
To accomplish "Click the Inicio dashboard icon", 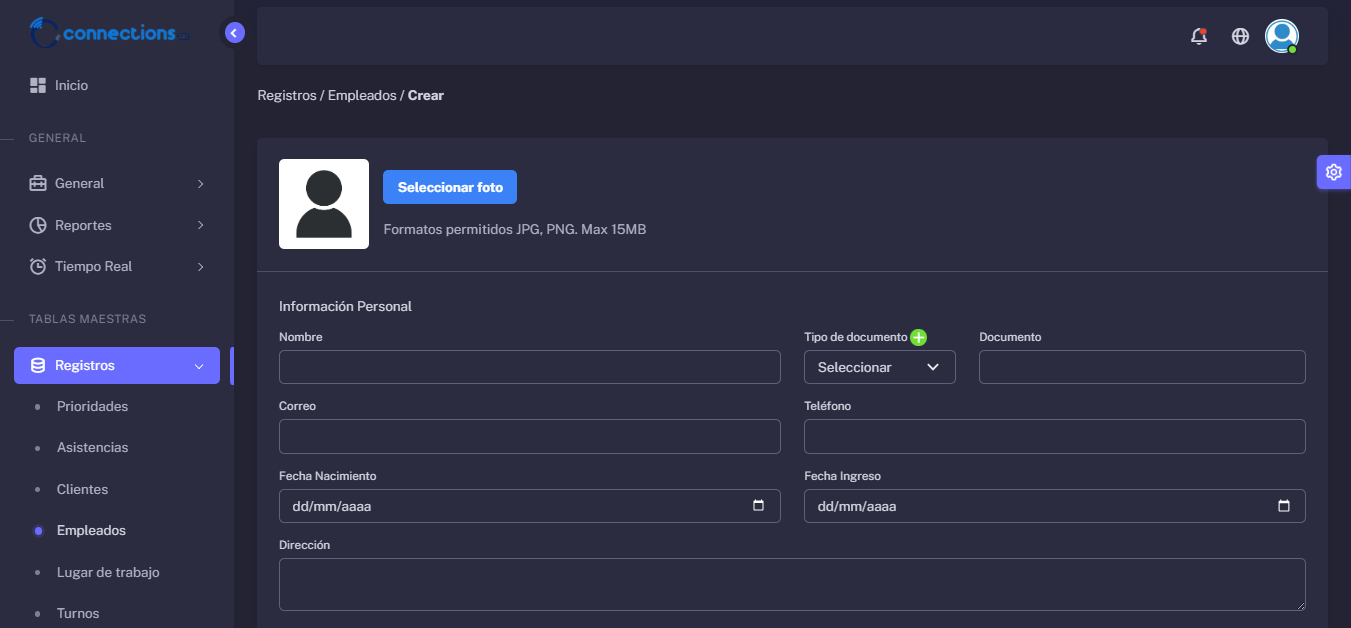I will pos(38,86).
